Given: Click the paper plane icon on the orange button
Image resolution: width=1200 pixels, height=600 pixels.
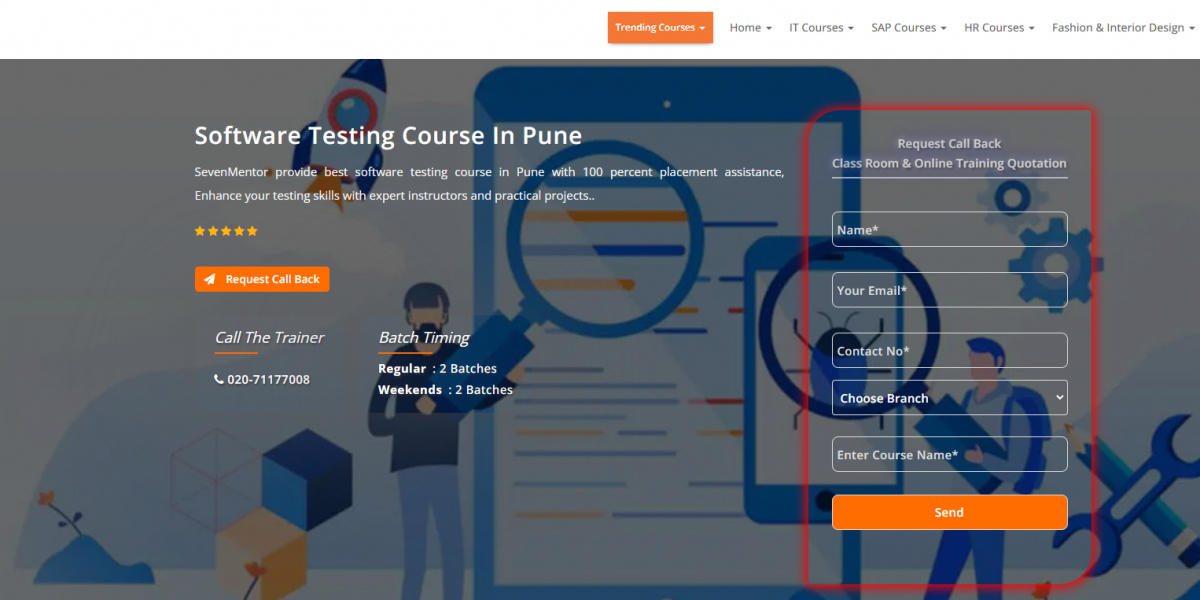Looking at the screenshot, I should (x=209, y=280).
